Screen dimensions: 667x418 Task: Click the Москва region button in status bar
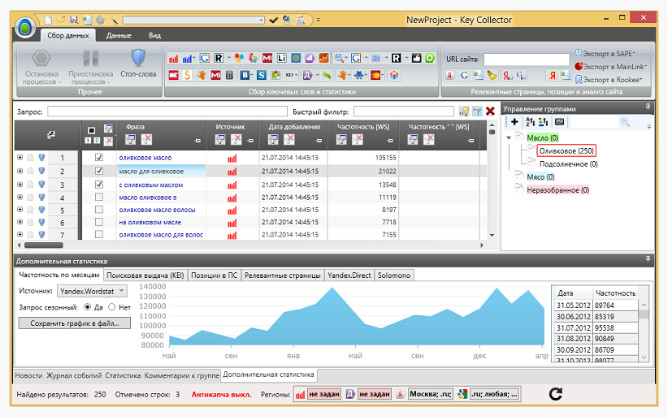pyautogui.click(x=425, y=396)
